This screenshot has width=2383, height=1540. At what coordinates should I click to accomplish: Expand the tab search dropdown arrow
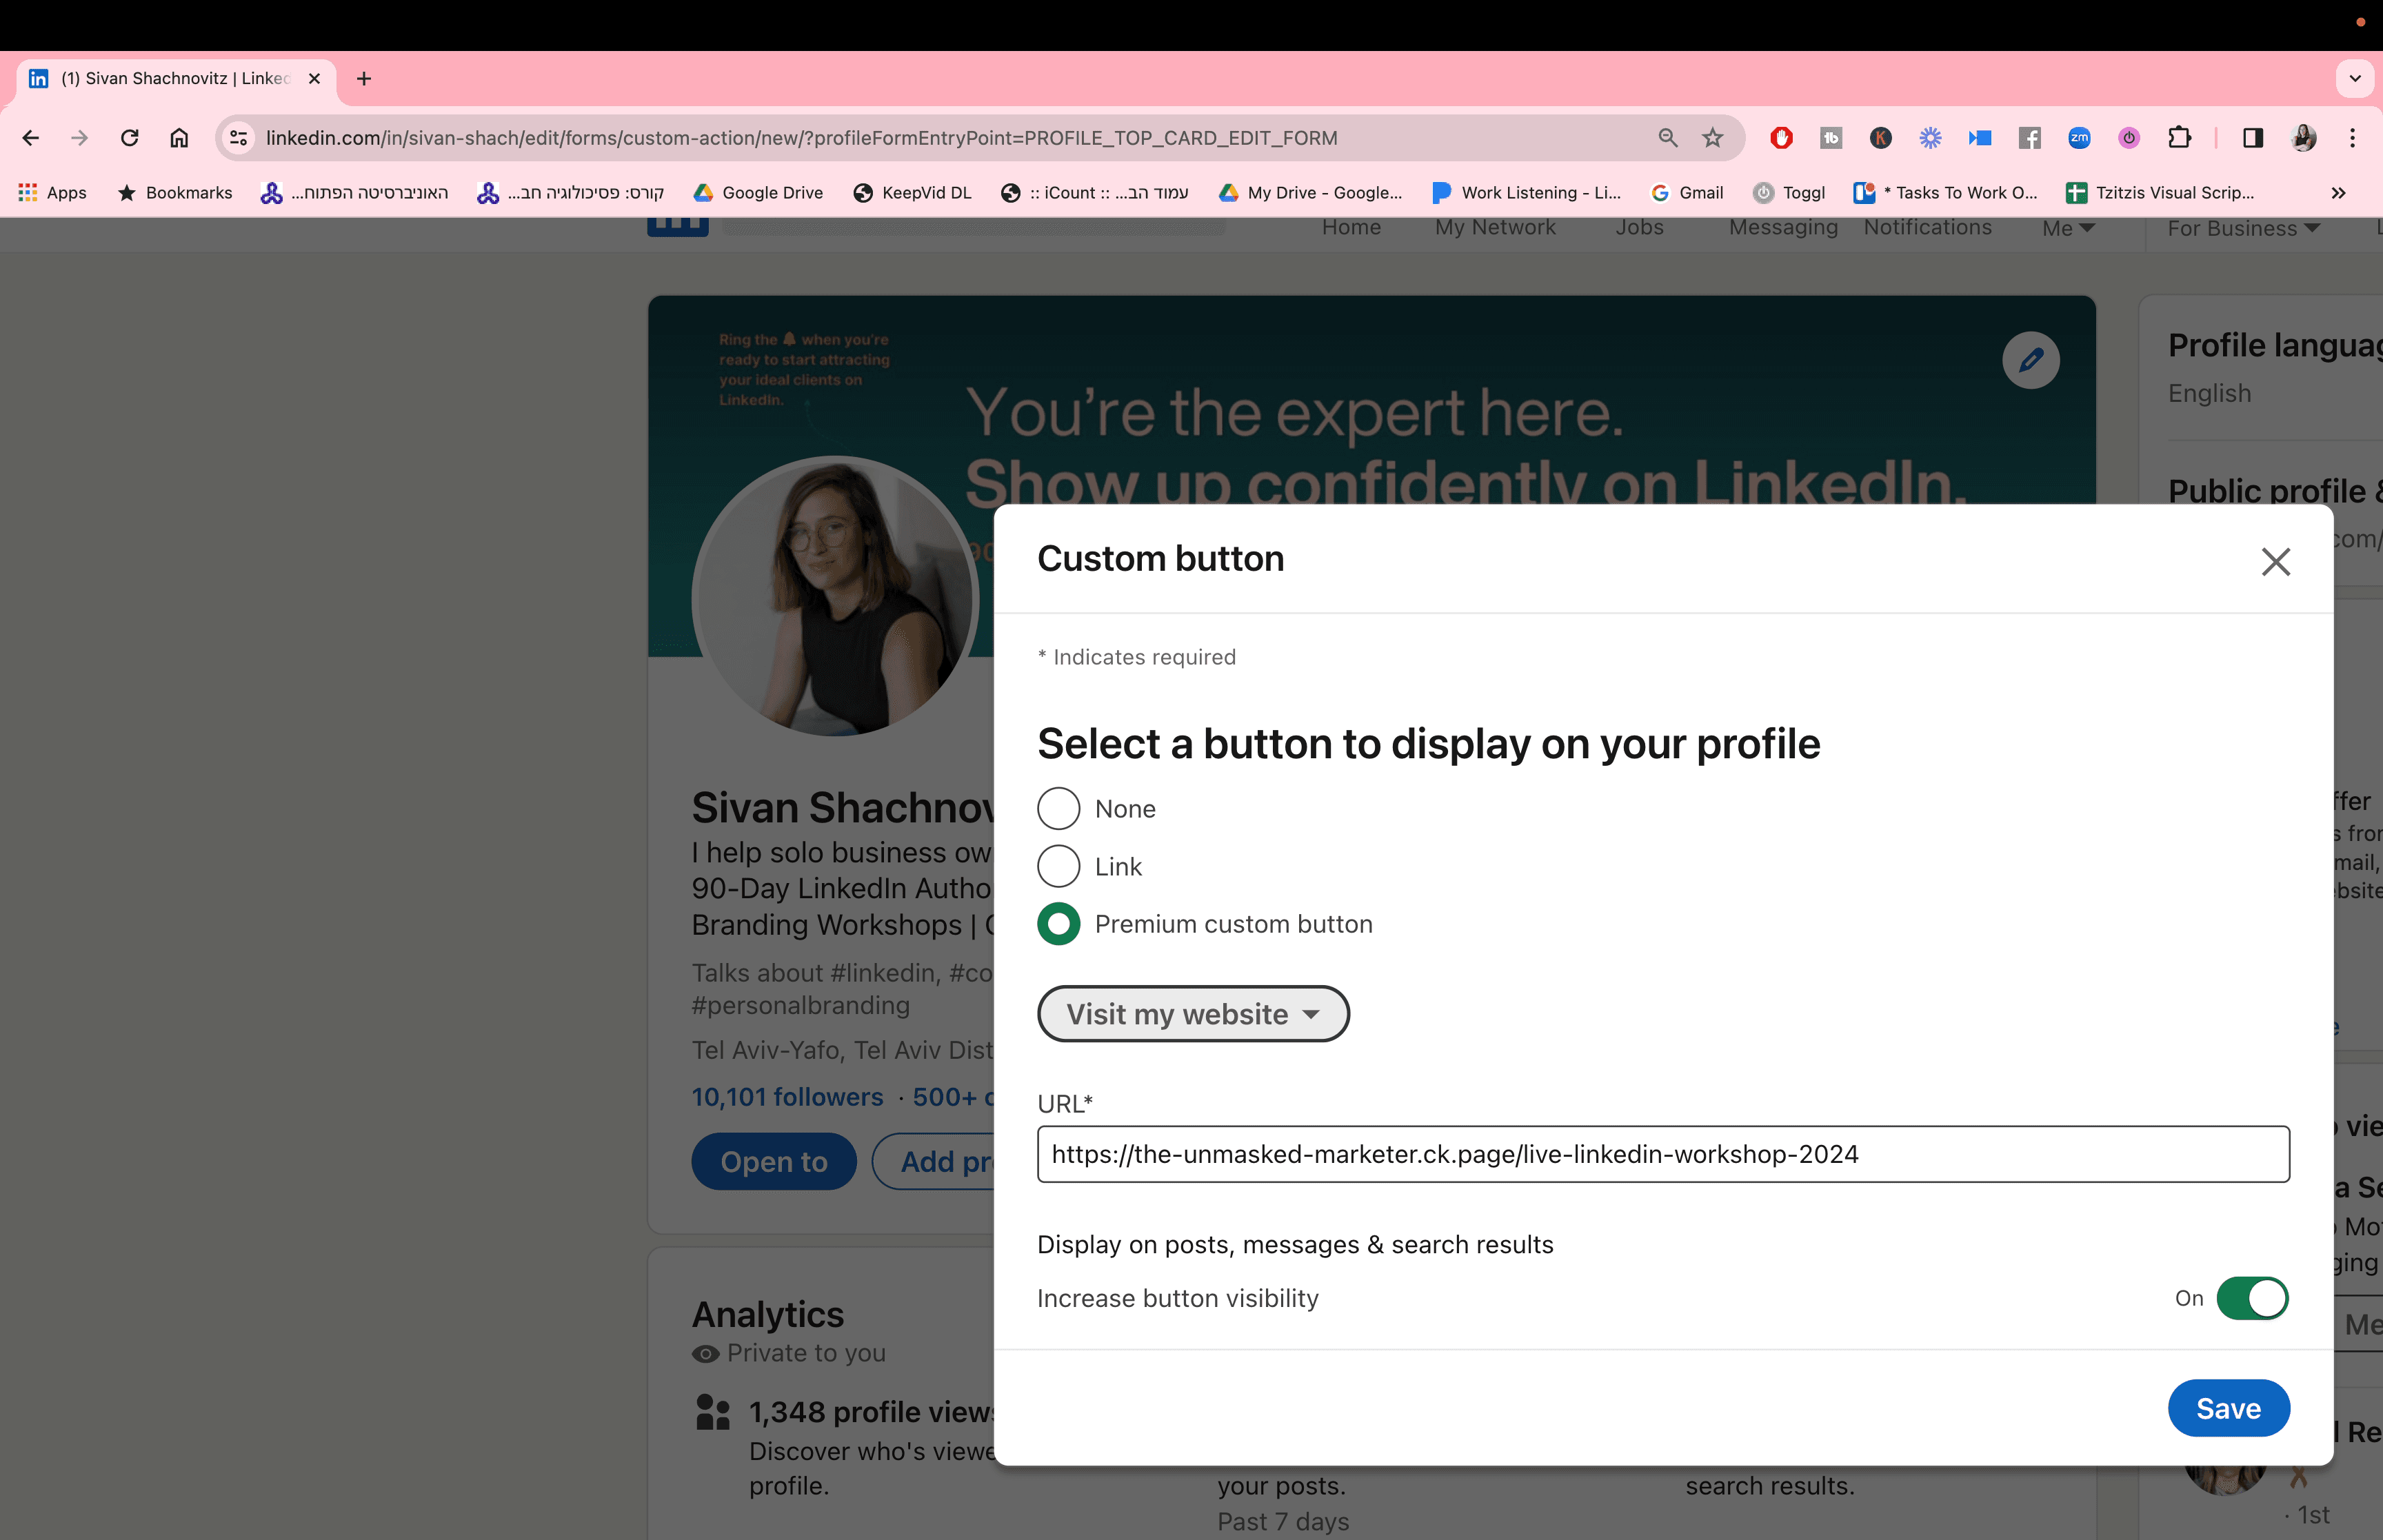2355,79
